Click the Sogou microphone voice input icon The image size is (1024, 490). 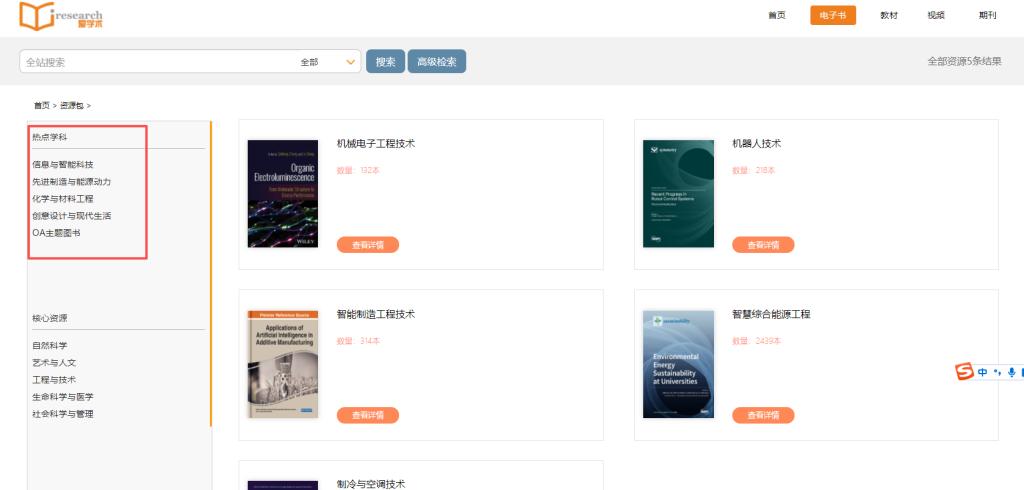pos(1012,372)
